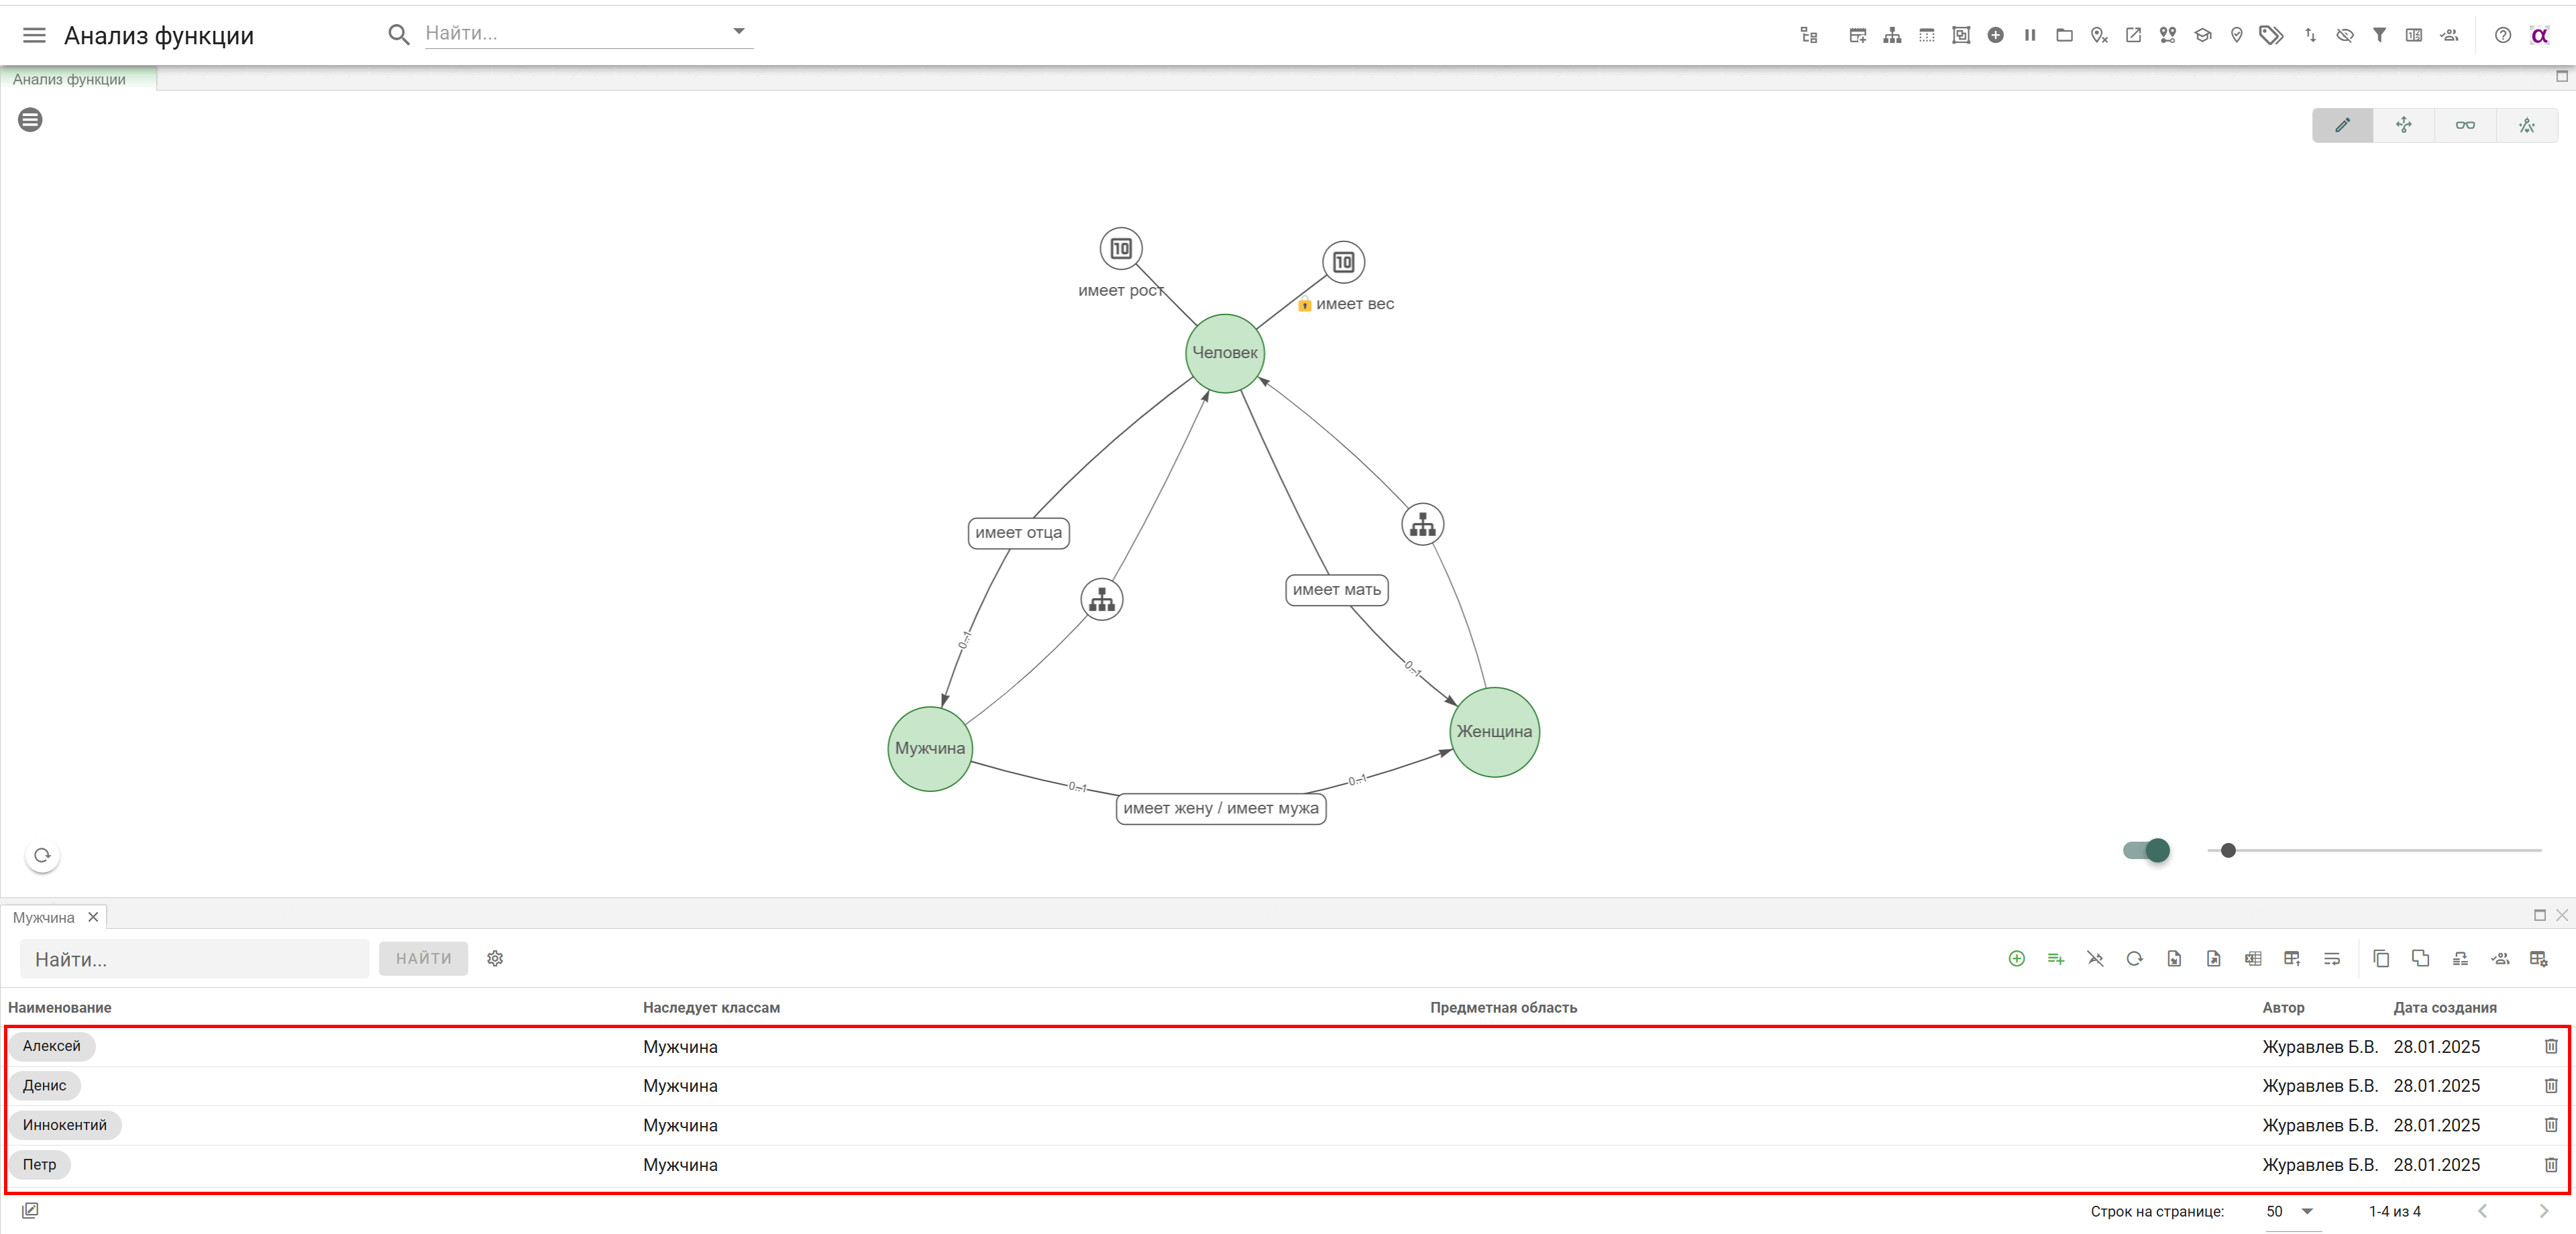Click the graph scale slider handle
This screenshot has width=2576, height=1234.
click(x=2227, y=850)
